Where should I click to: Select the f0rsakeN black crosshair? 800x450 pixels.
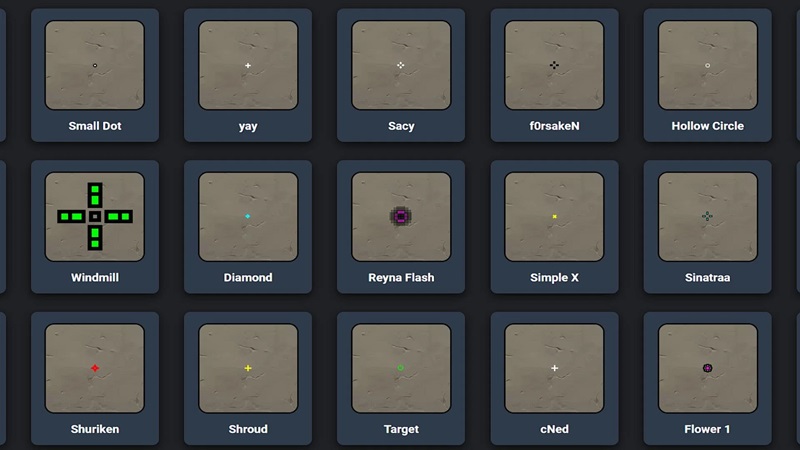point(554,65)
